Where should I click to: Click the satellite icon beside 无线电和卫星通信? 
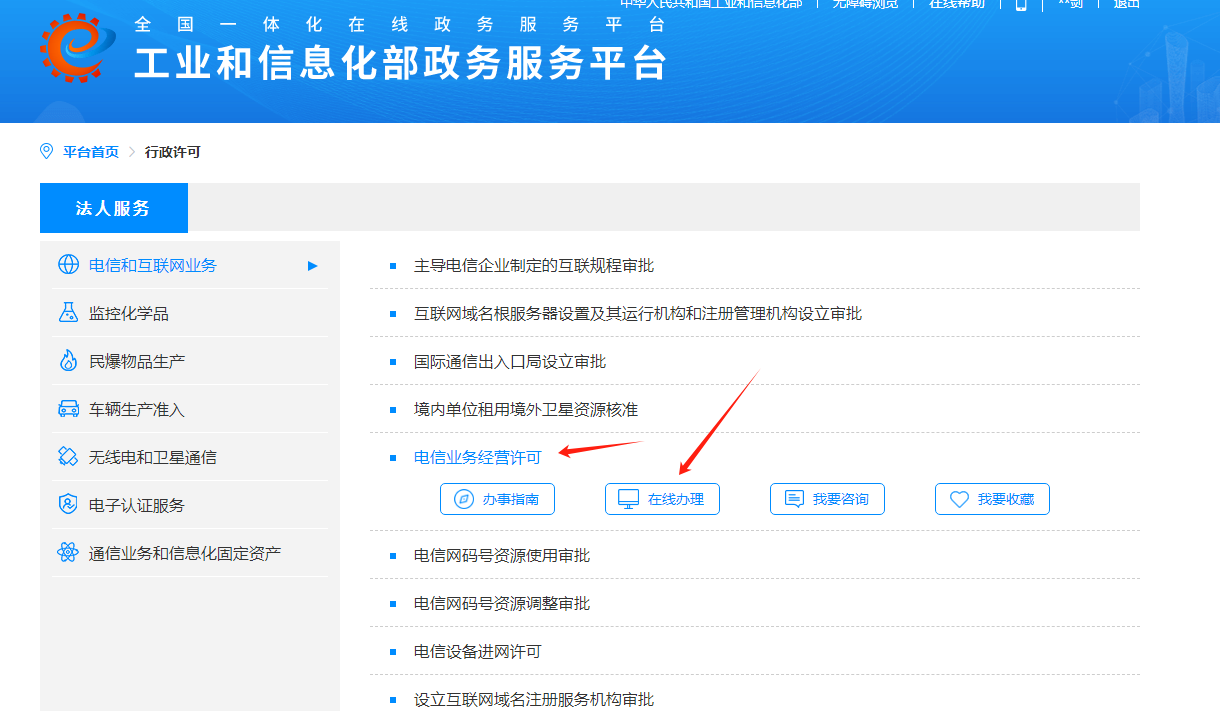point(68,457)
